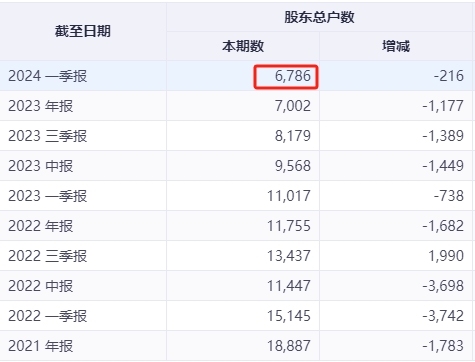This screenshot has height=362, width=475.
Task: Select the 2021 年报 row label
Action: [x=41, y=346]
